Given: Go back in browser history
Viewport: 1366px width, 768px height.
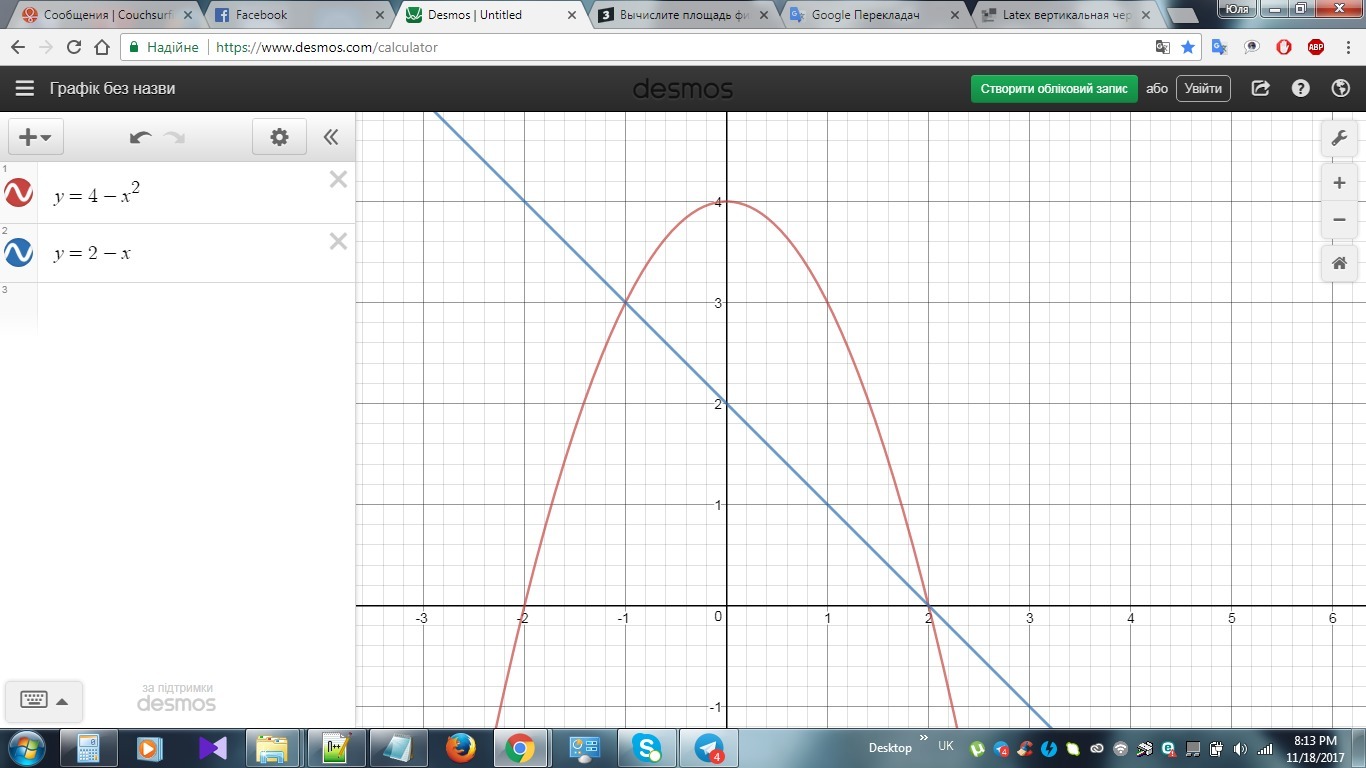Looking at the screenshot, I should click(x=18, y=47).
